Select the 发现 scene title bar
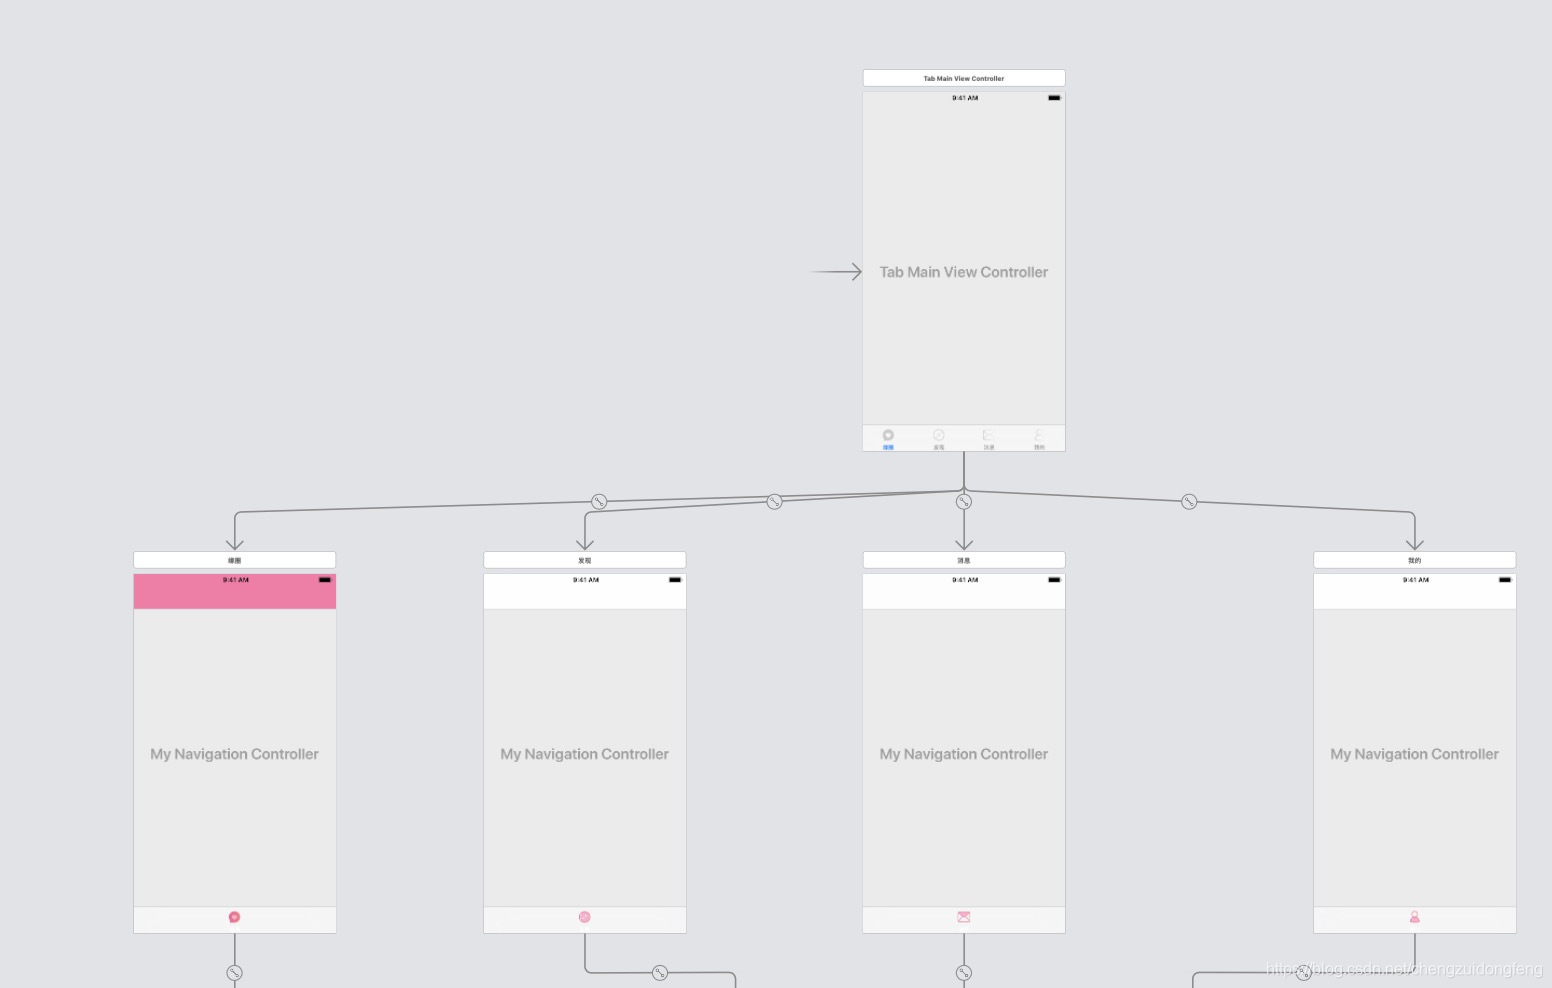The height and width of the screenshot is (988, 1552). pyautogui.click(x=585, y=560)
